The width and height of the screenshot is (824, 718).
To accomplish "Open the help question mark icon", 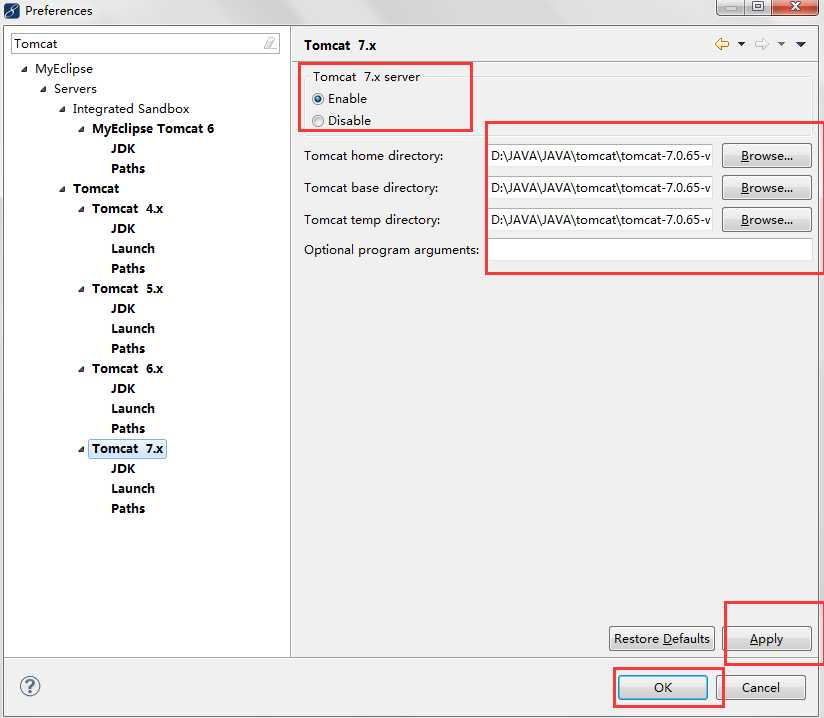I will (30, 686).
